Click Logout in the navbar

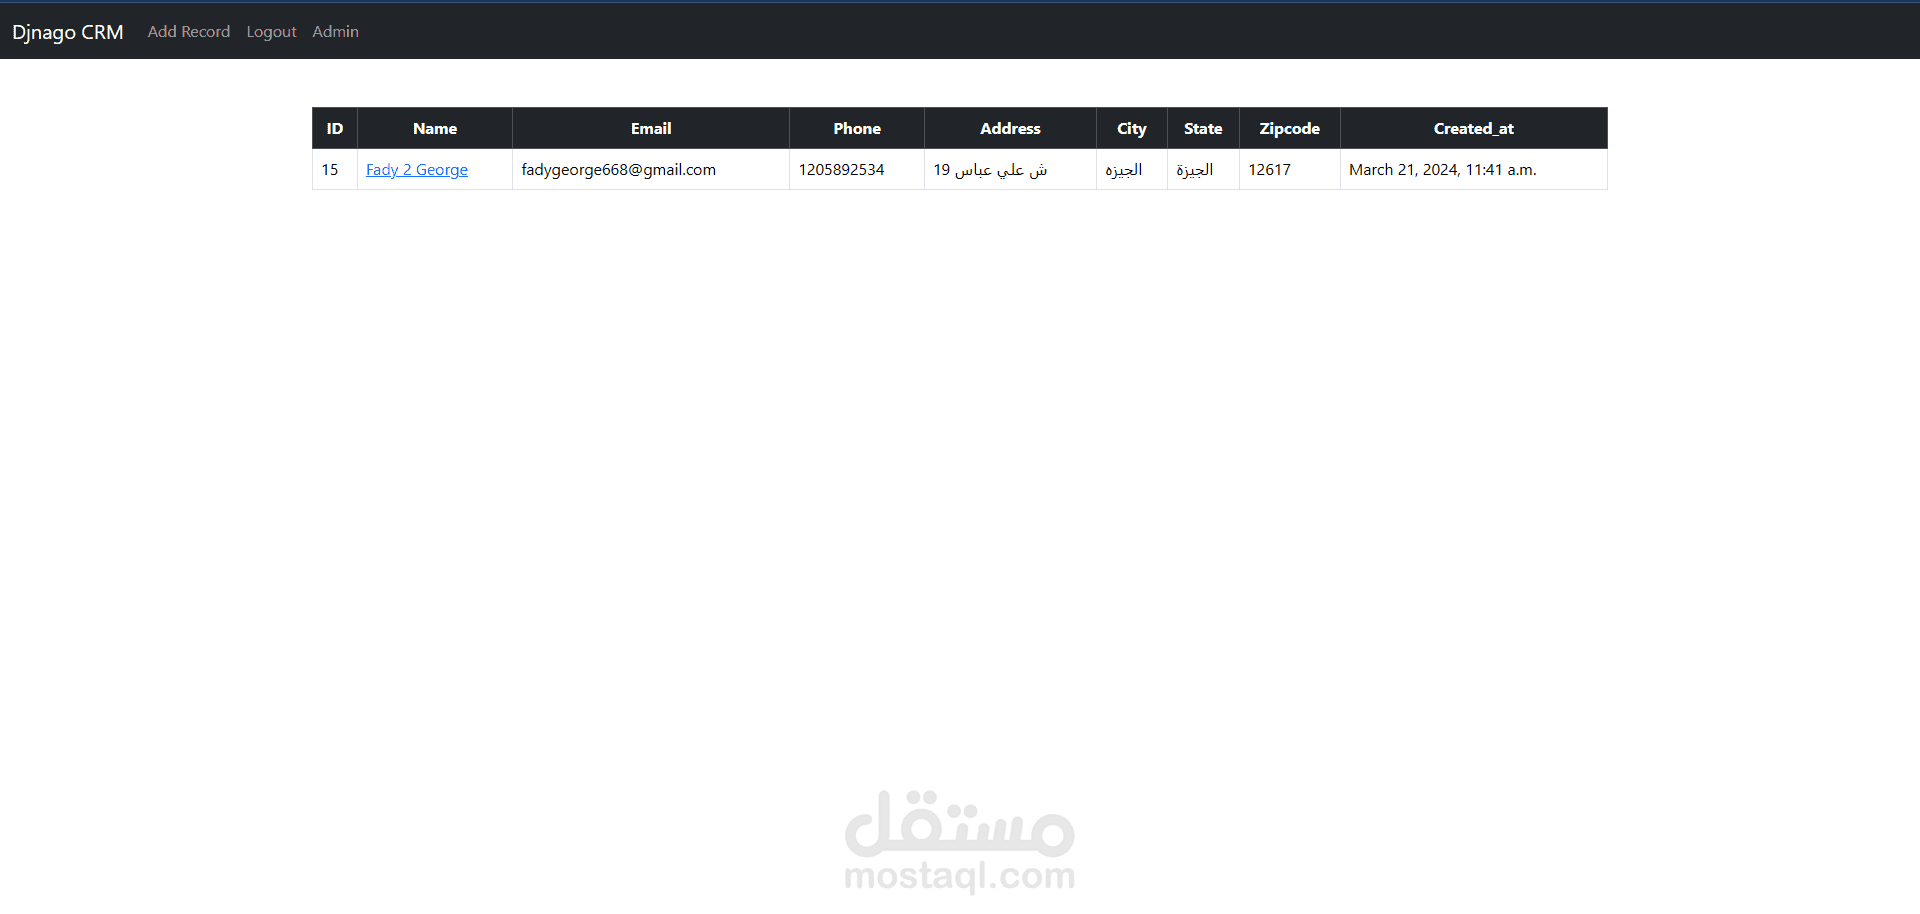[271, 32]
